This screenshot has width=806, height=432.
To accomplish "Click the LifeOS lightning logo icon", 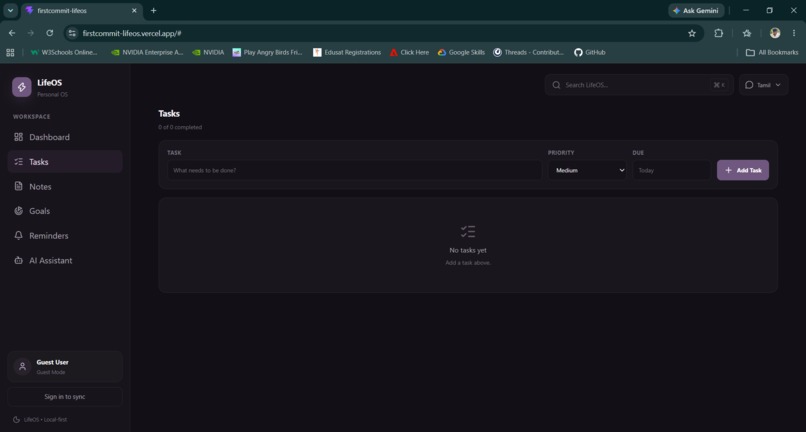I will (x=22, y=87).
